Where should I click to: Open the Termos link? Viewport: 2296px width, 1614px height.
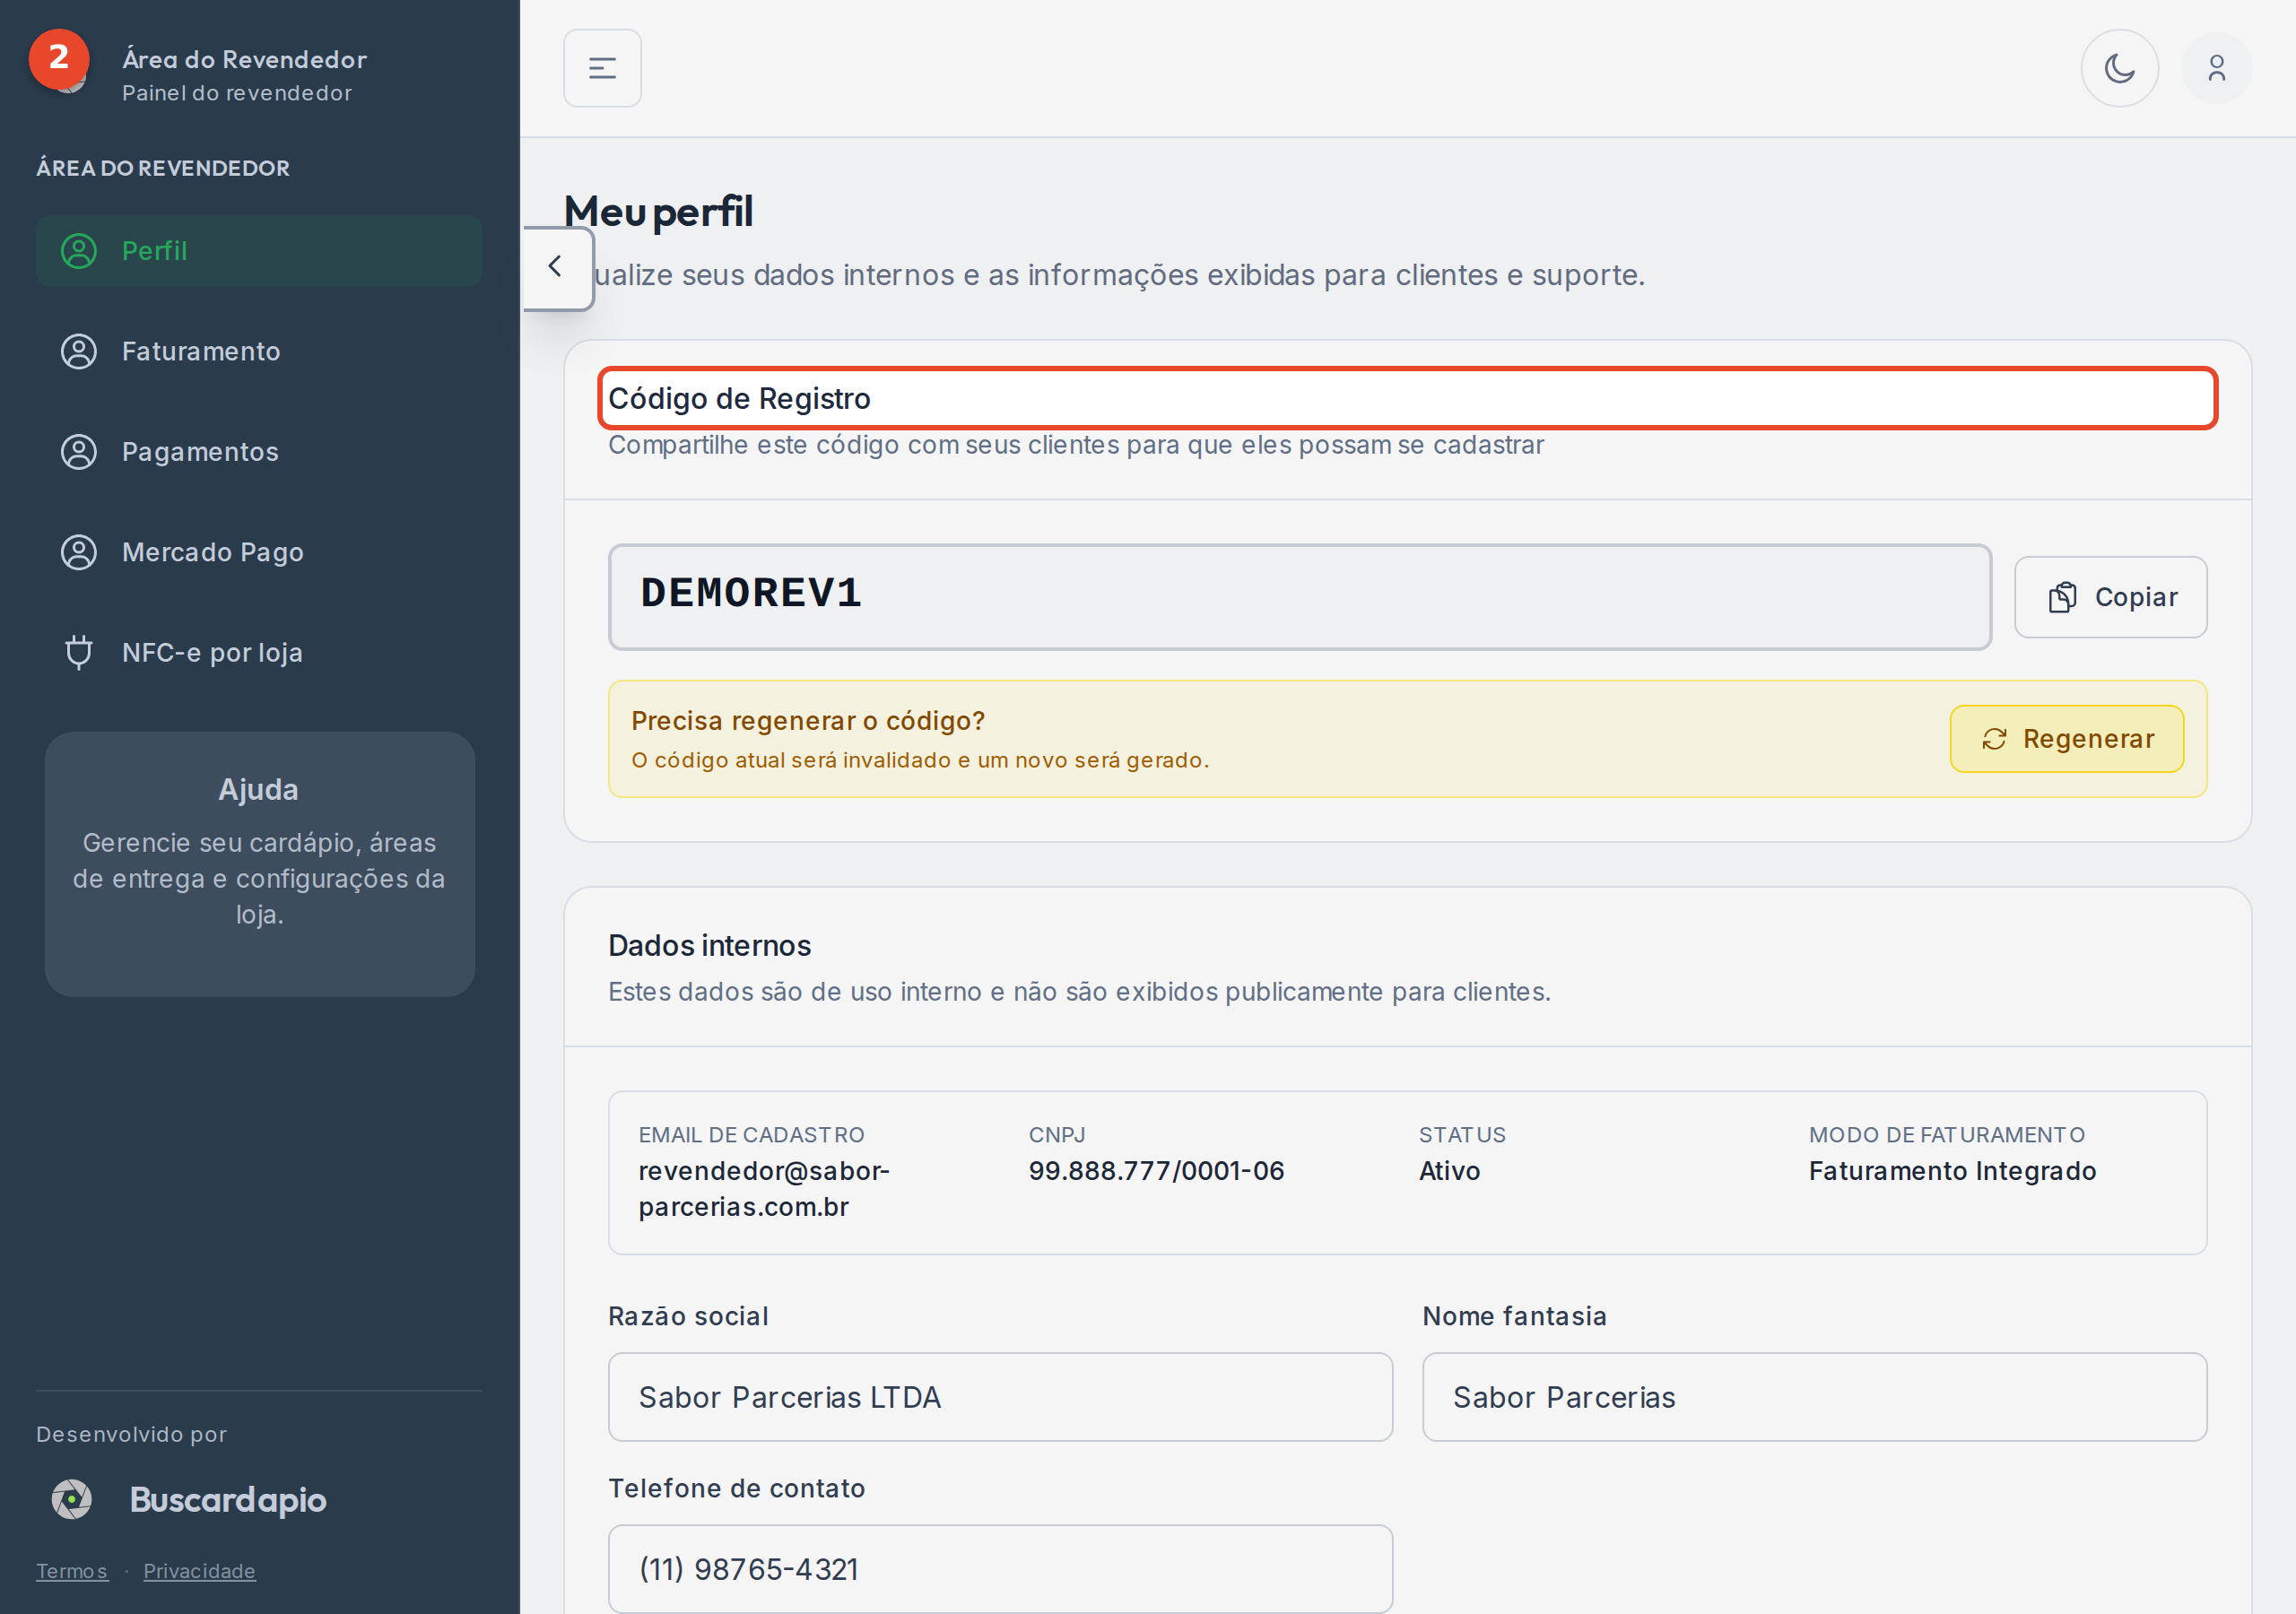[x=72, y=1571]
